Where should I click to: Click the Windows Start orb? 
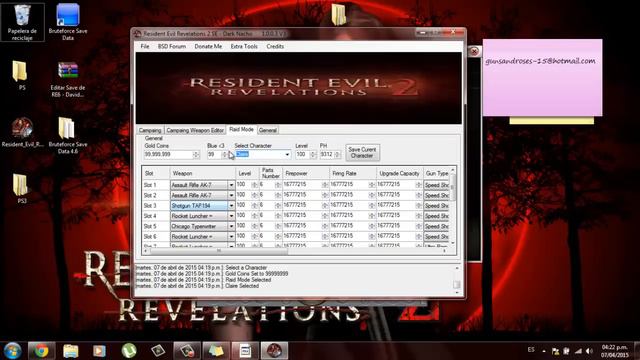click(x=13, y=351)
